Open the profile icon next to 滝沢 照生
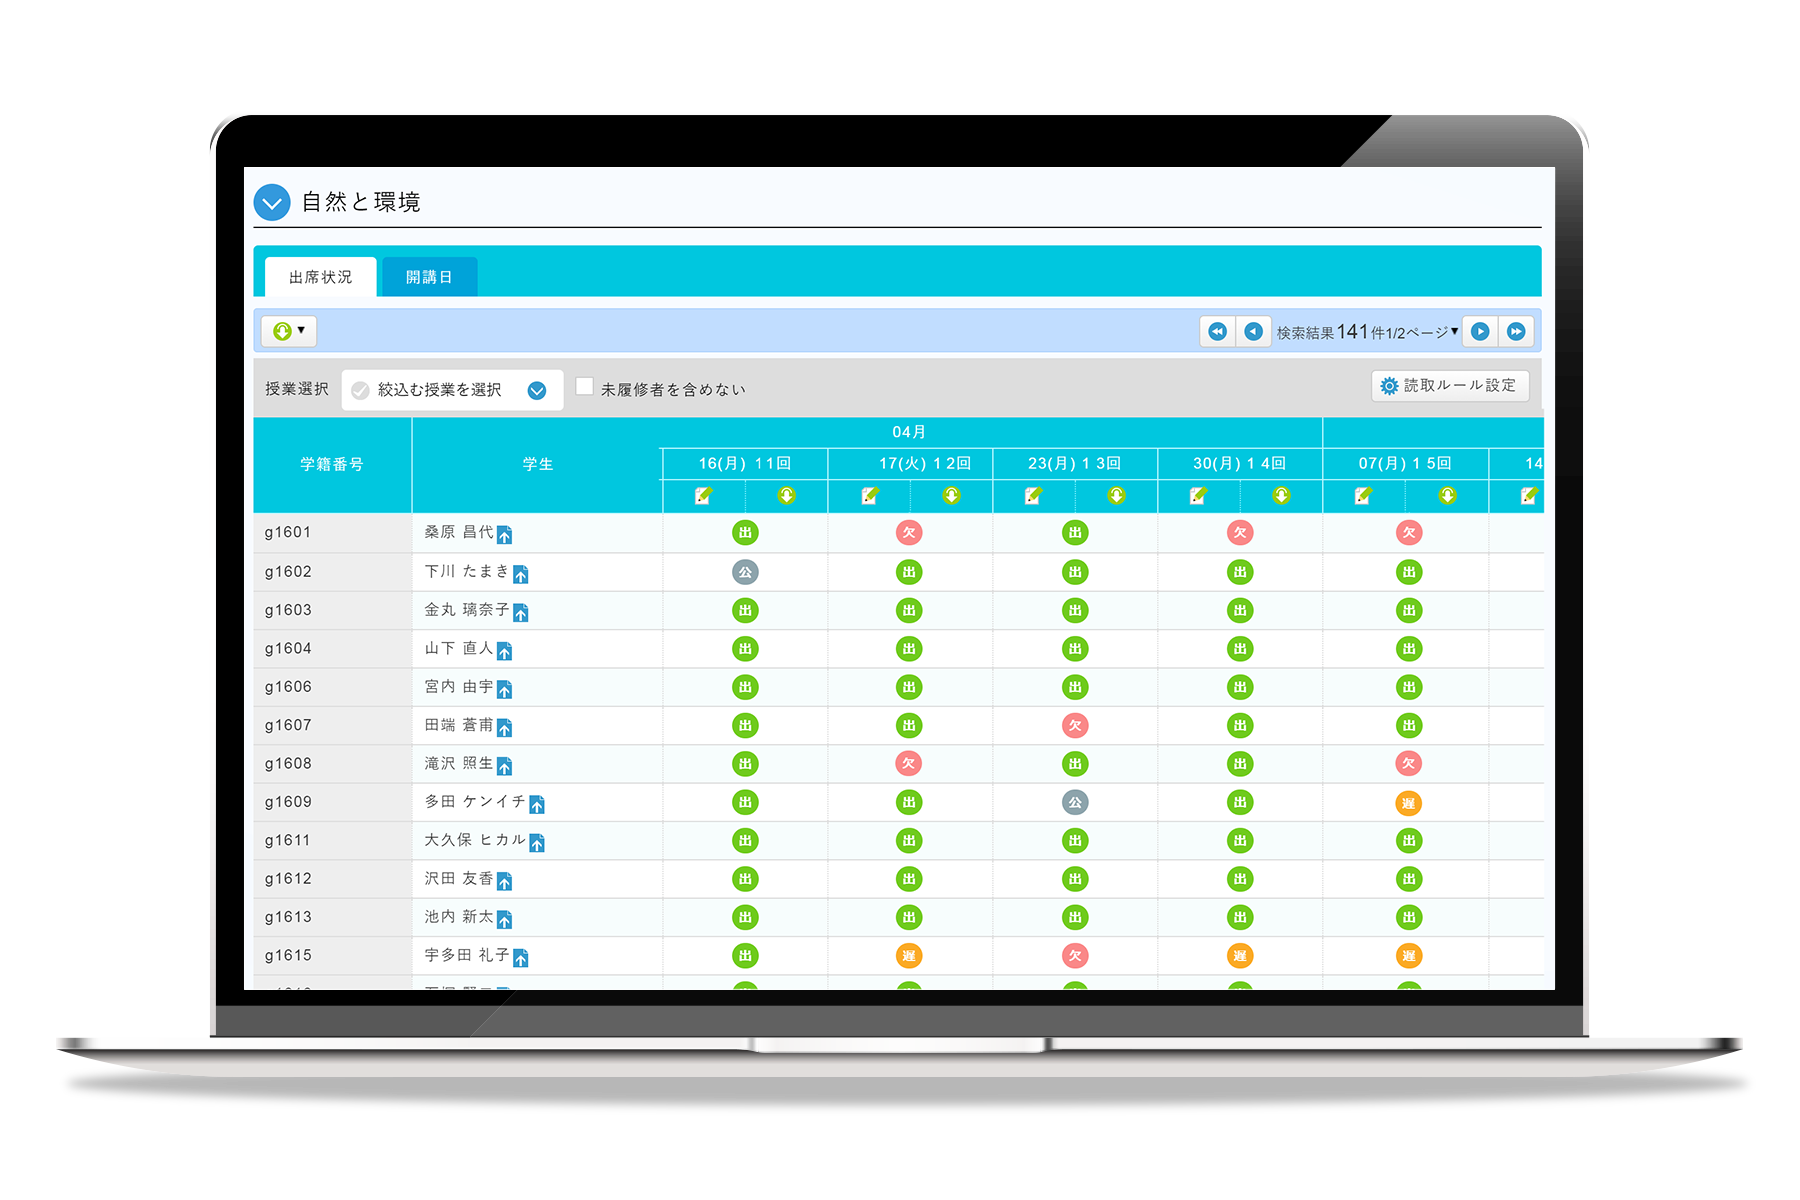Screen dimensions: 1800x1200 504,766
